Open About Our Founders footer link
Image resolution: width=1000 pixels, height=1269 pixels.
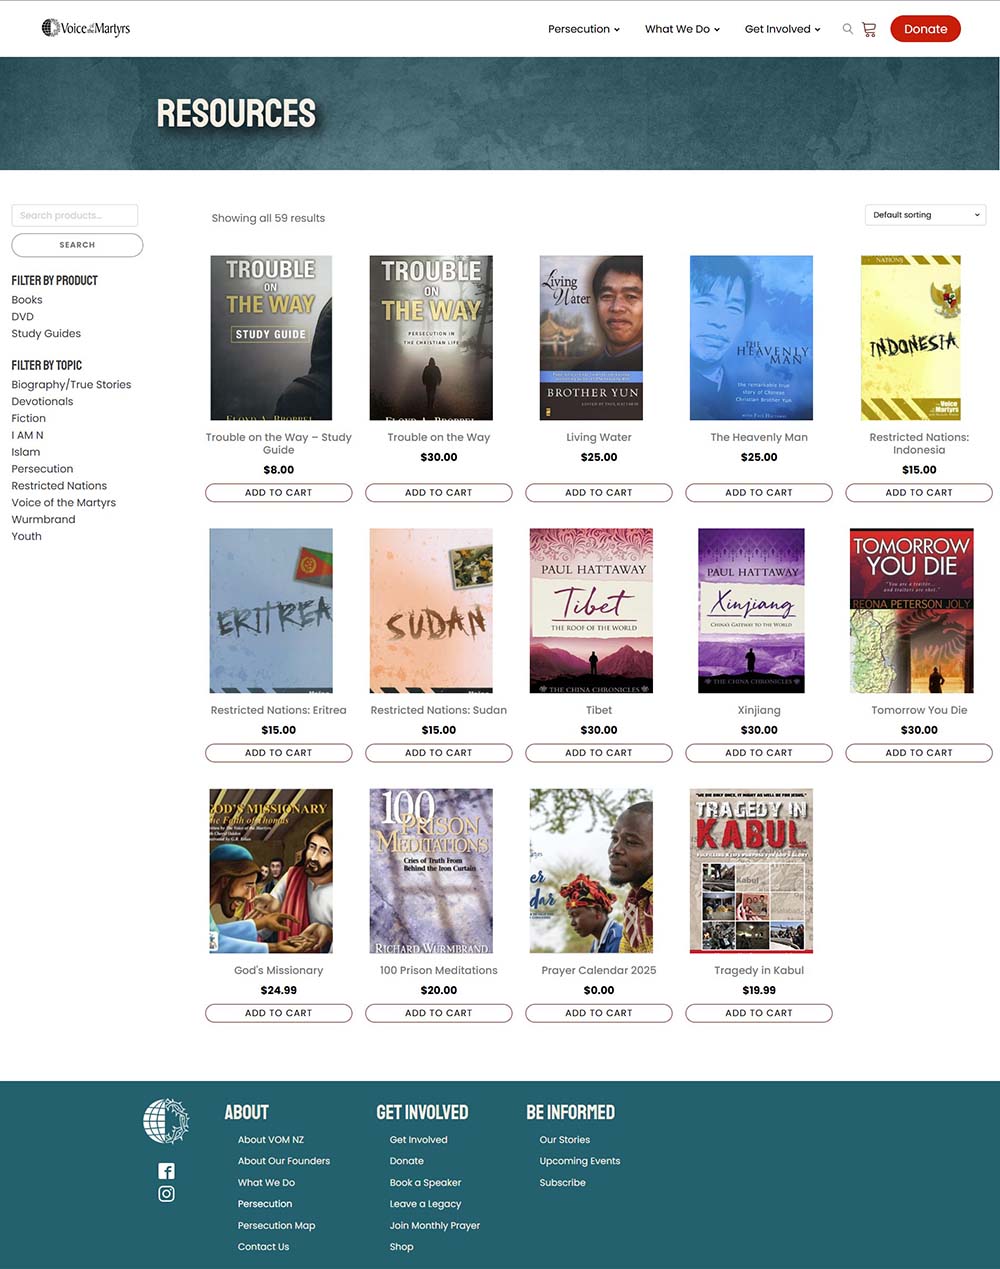click(284, 1161)
